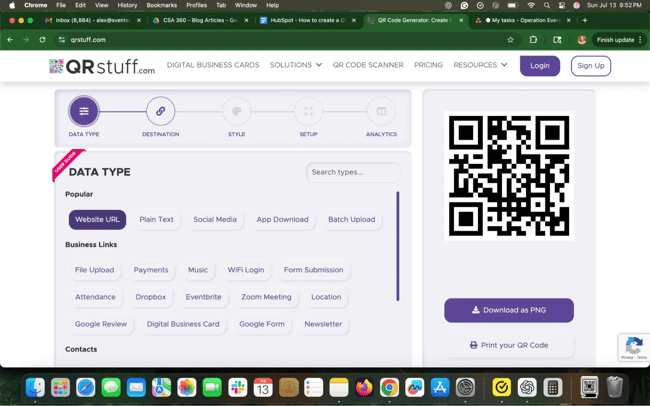Open Chrome's three-dot menu
Image resolution: width=650 pixels, height=406 pixels.
640,40
